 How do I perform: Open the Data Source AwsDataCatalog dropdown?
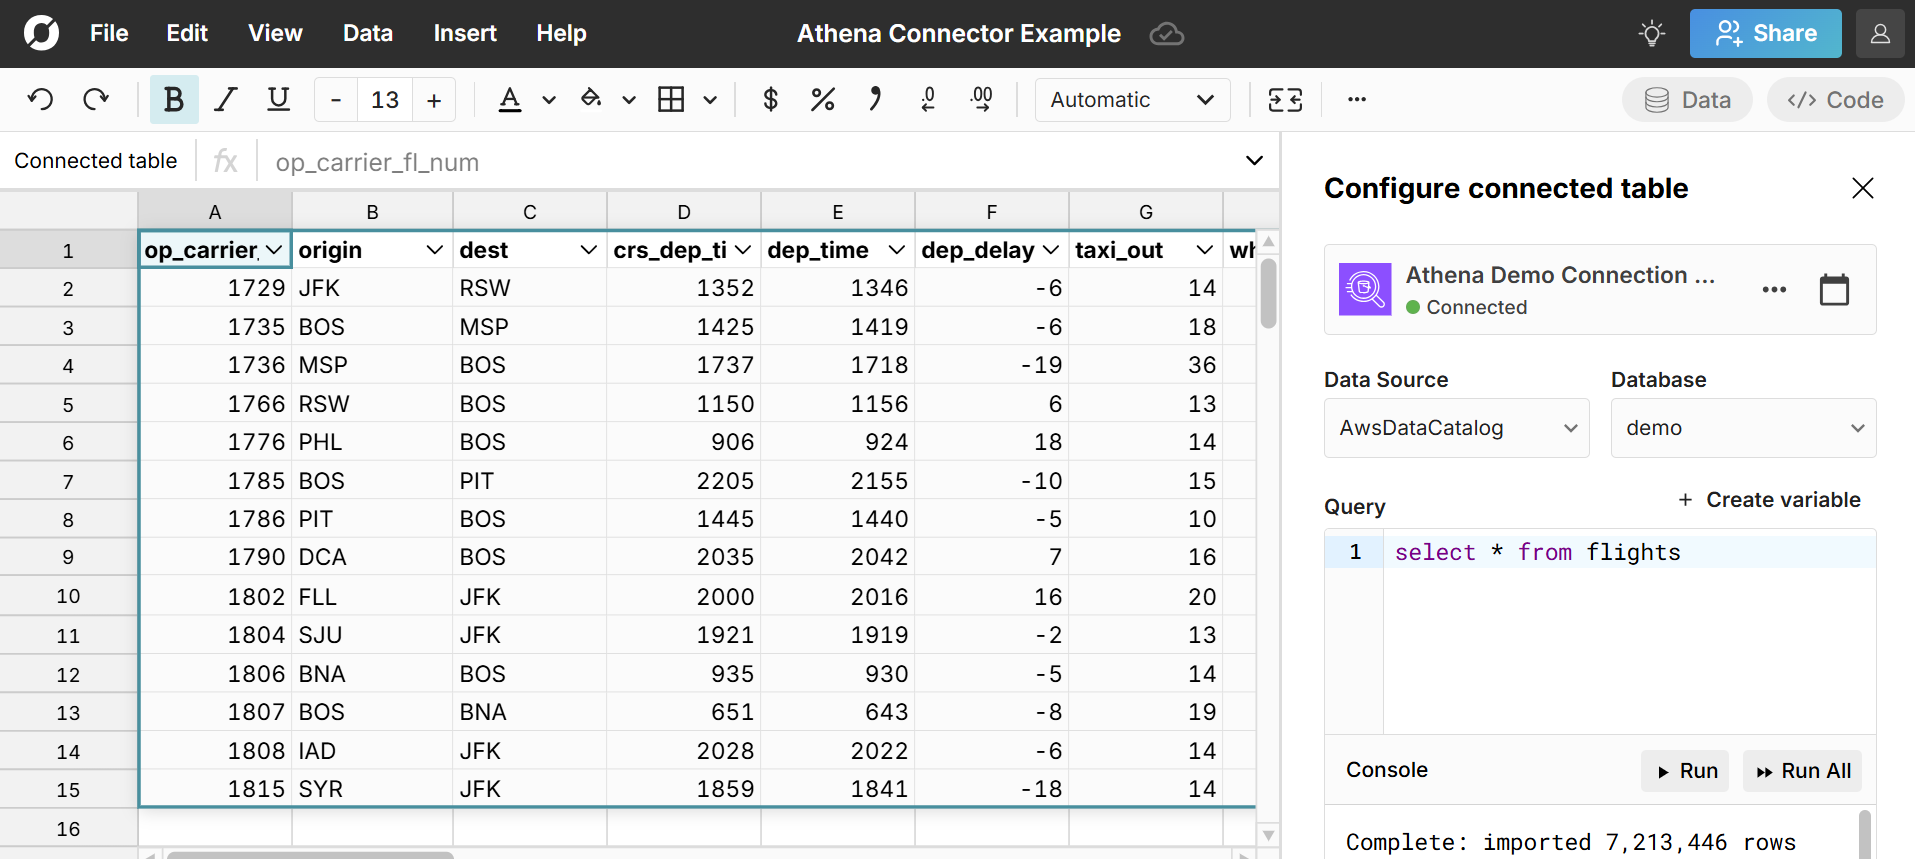(1456, 428)
